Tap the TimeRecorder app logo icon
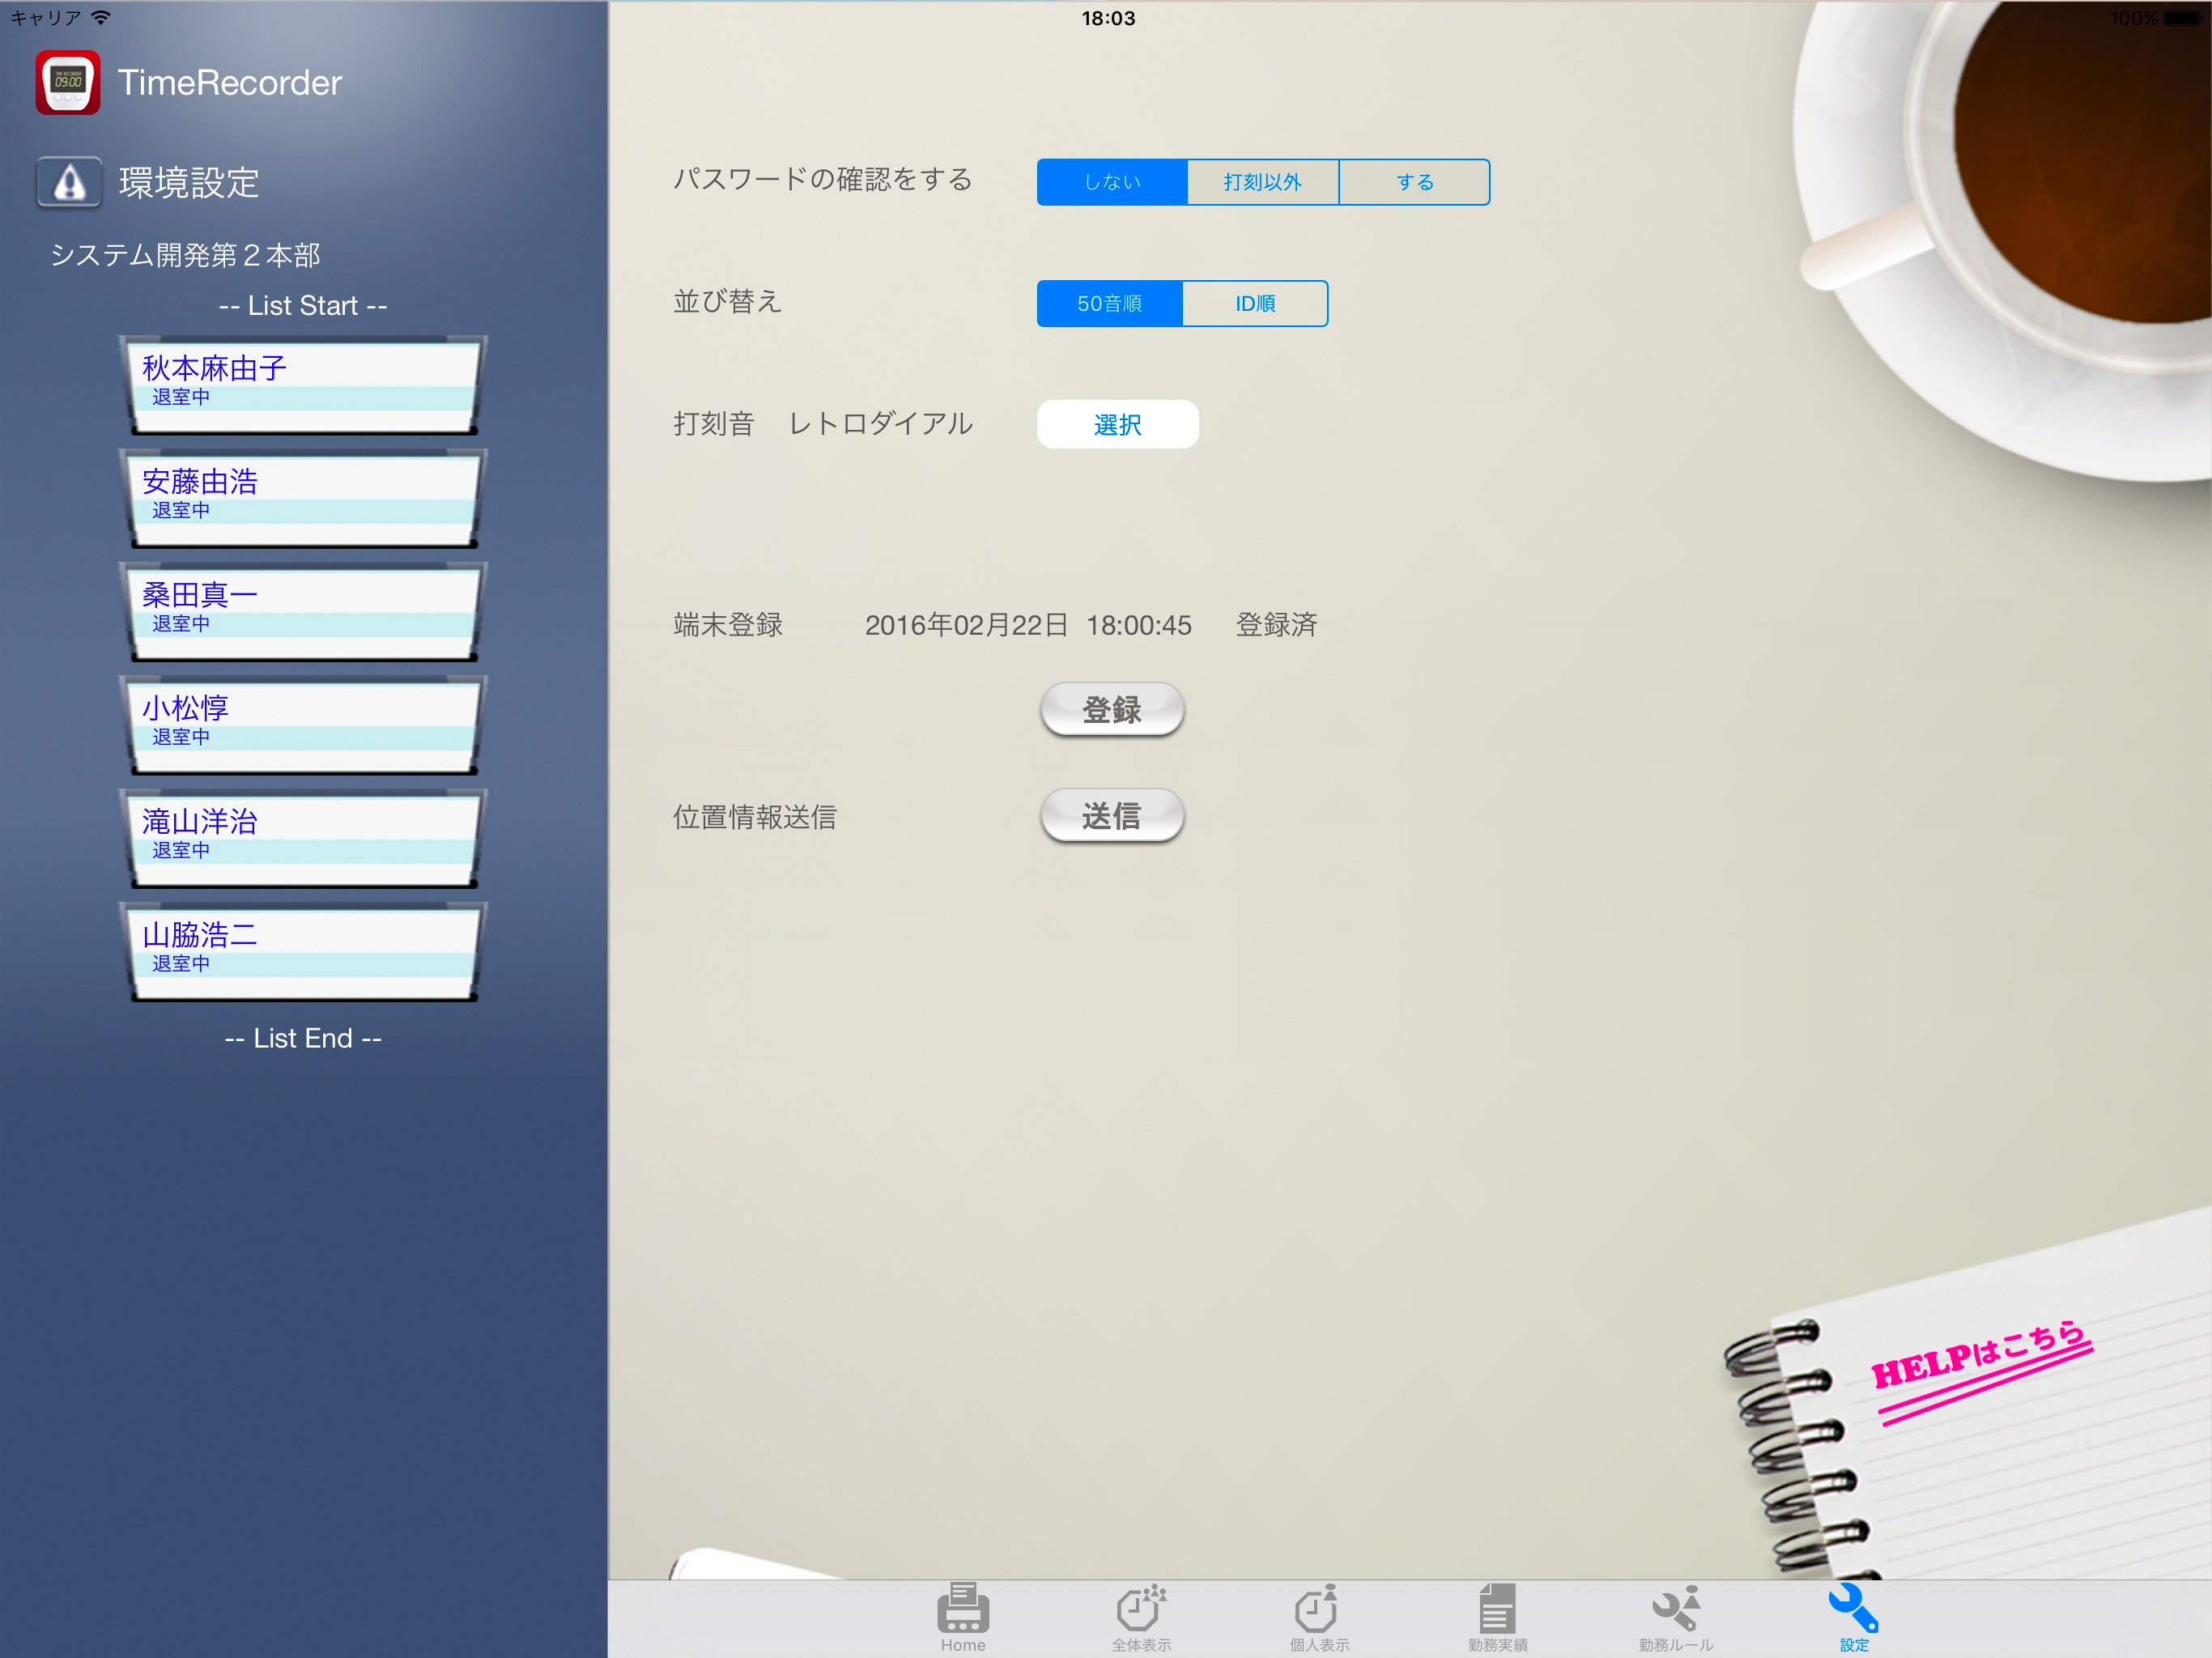 pyautogui.click(x=68, y=83)
